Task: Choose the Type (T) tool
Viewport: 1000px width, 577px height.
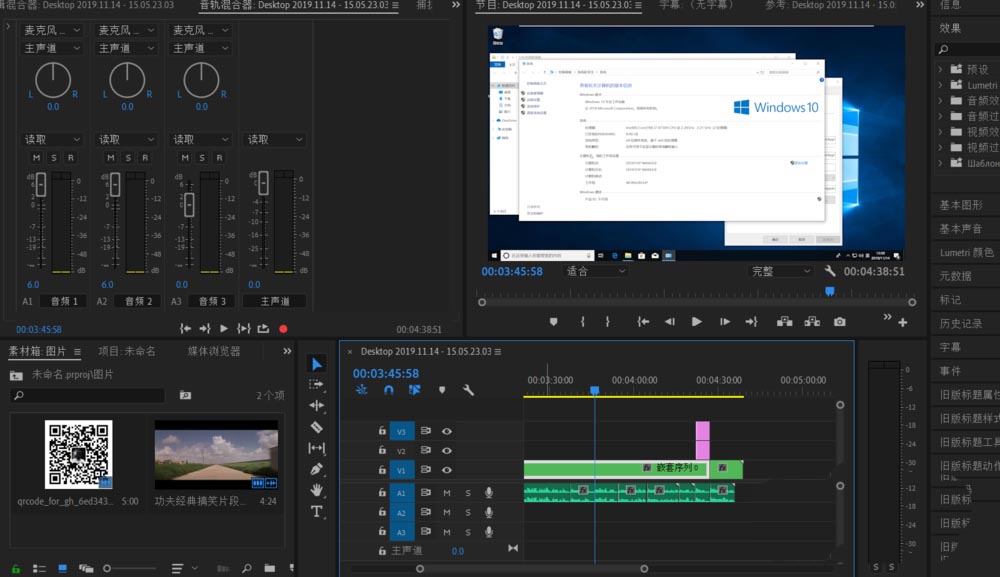Action: [x=317, y=511]
